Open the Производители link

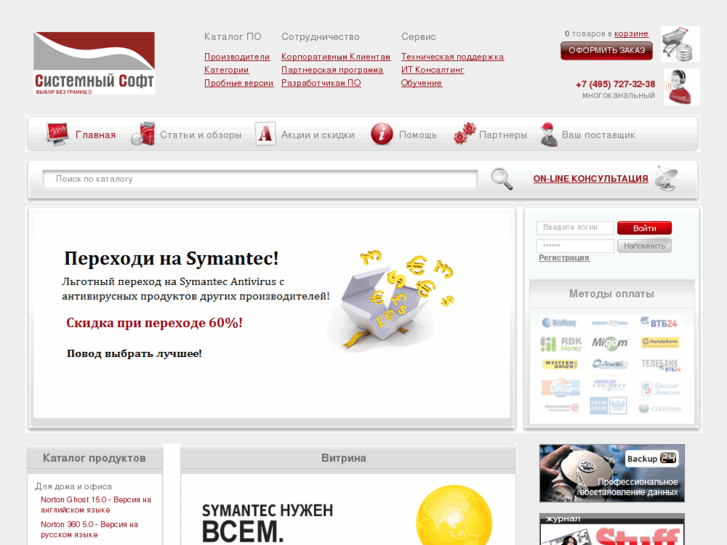click(237, 57)
